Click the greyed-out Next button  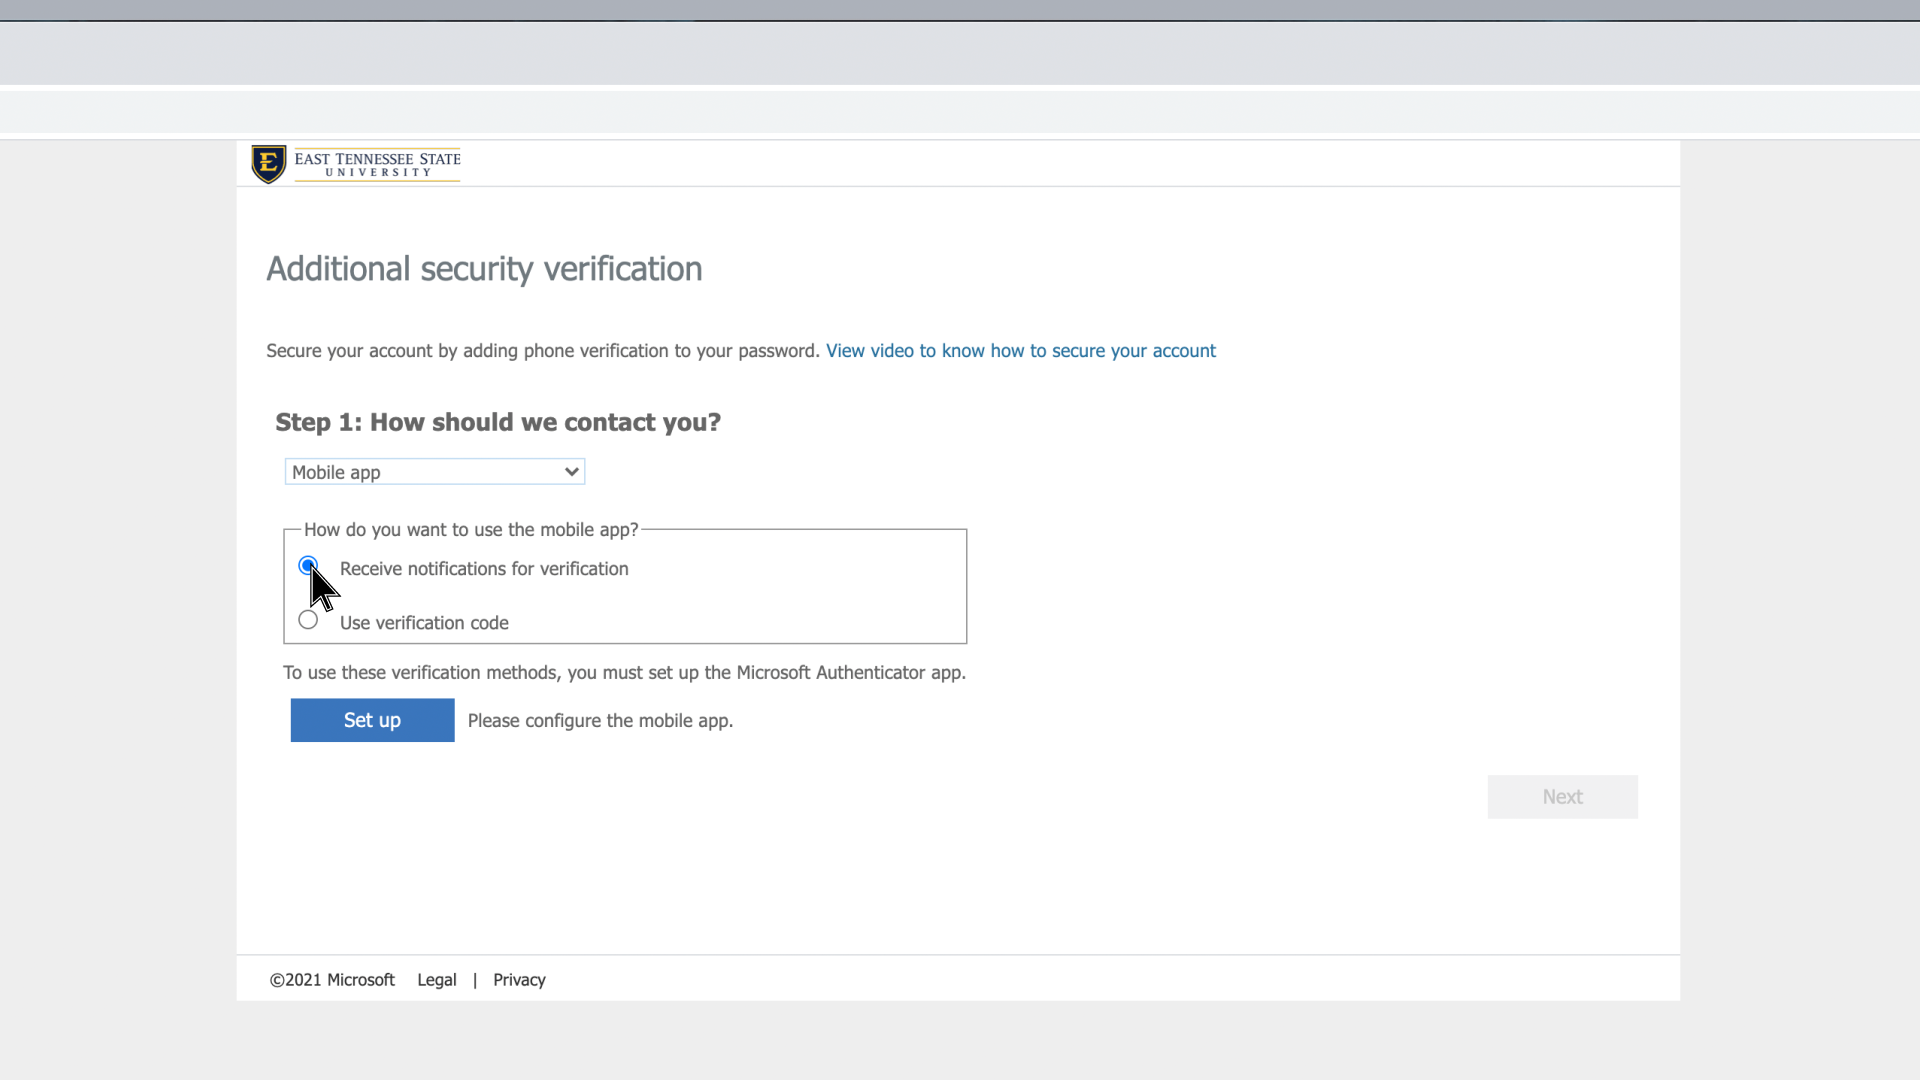[x=1562, y=797]
